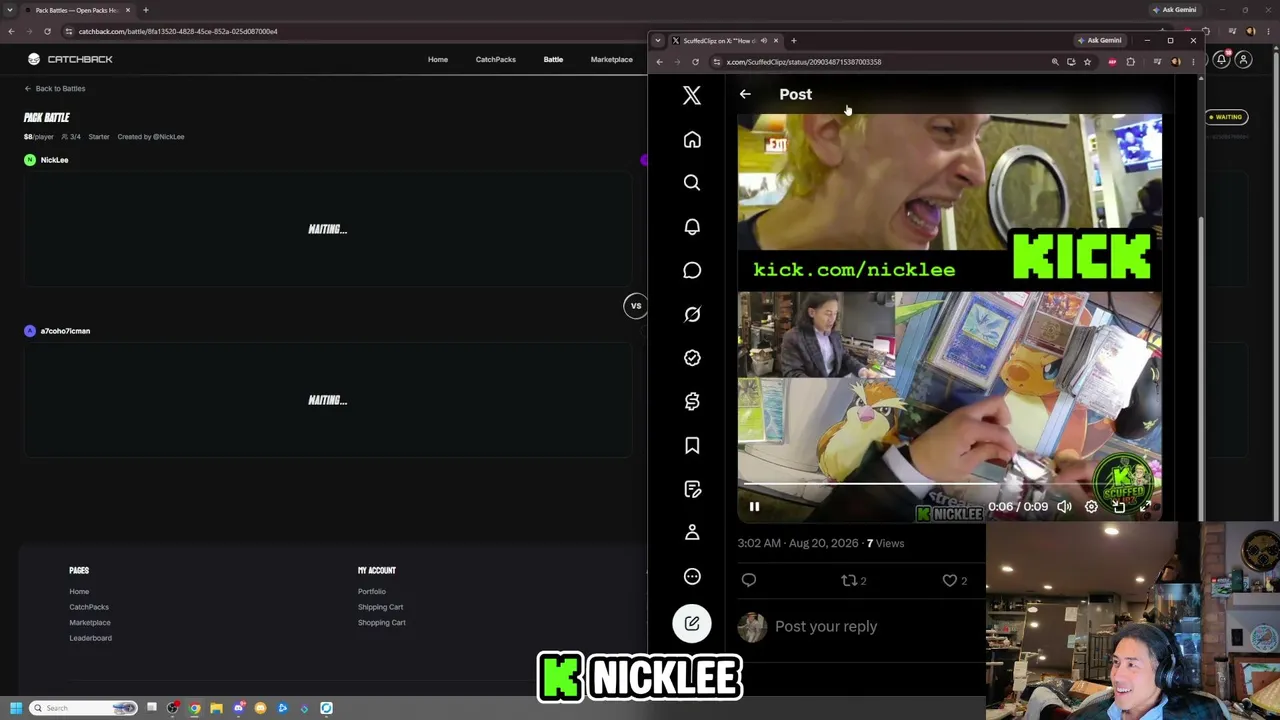
Task: Open Verified badge page in X sidebar
Action: tap(692, 358)
